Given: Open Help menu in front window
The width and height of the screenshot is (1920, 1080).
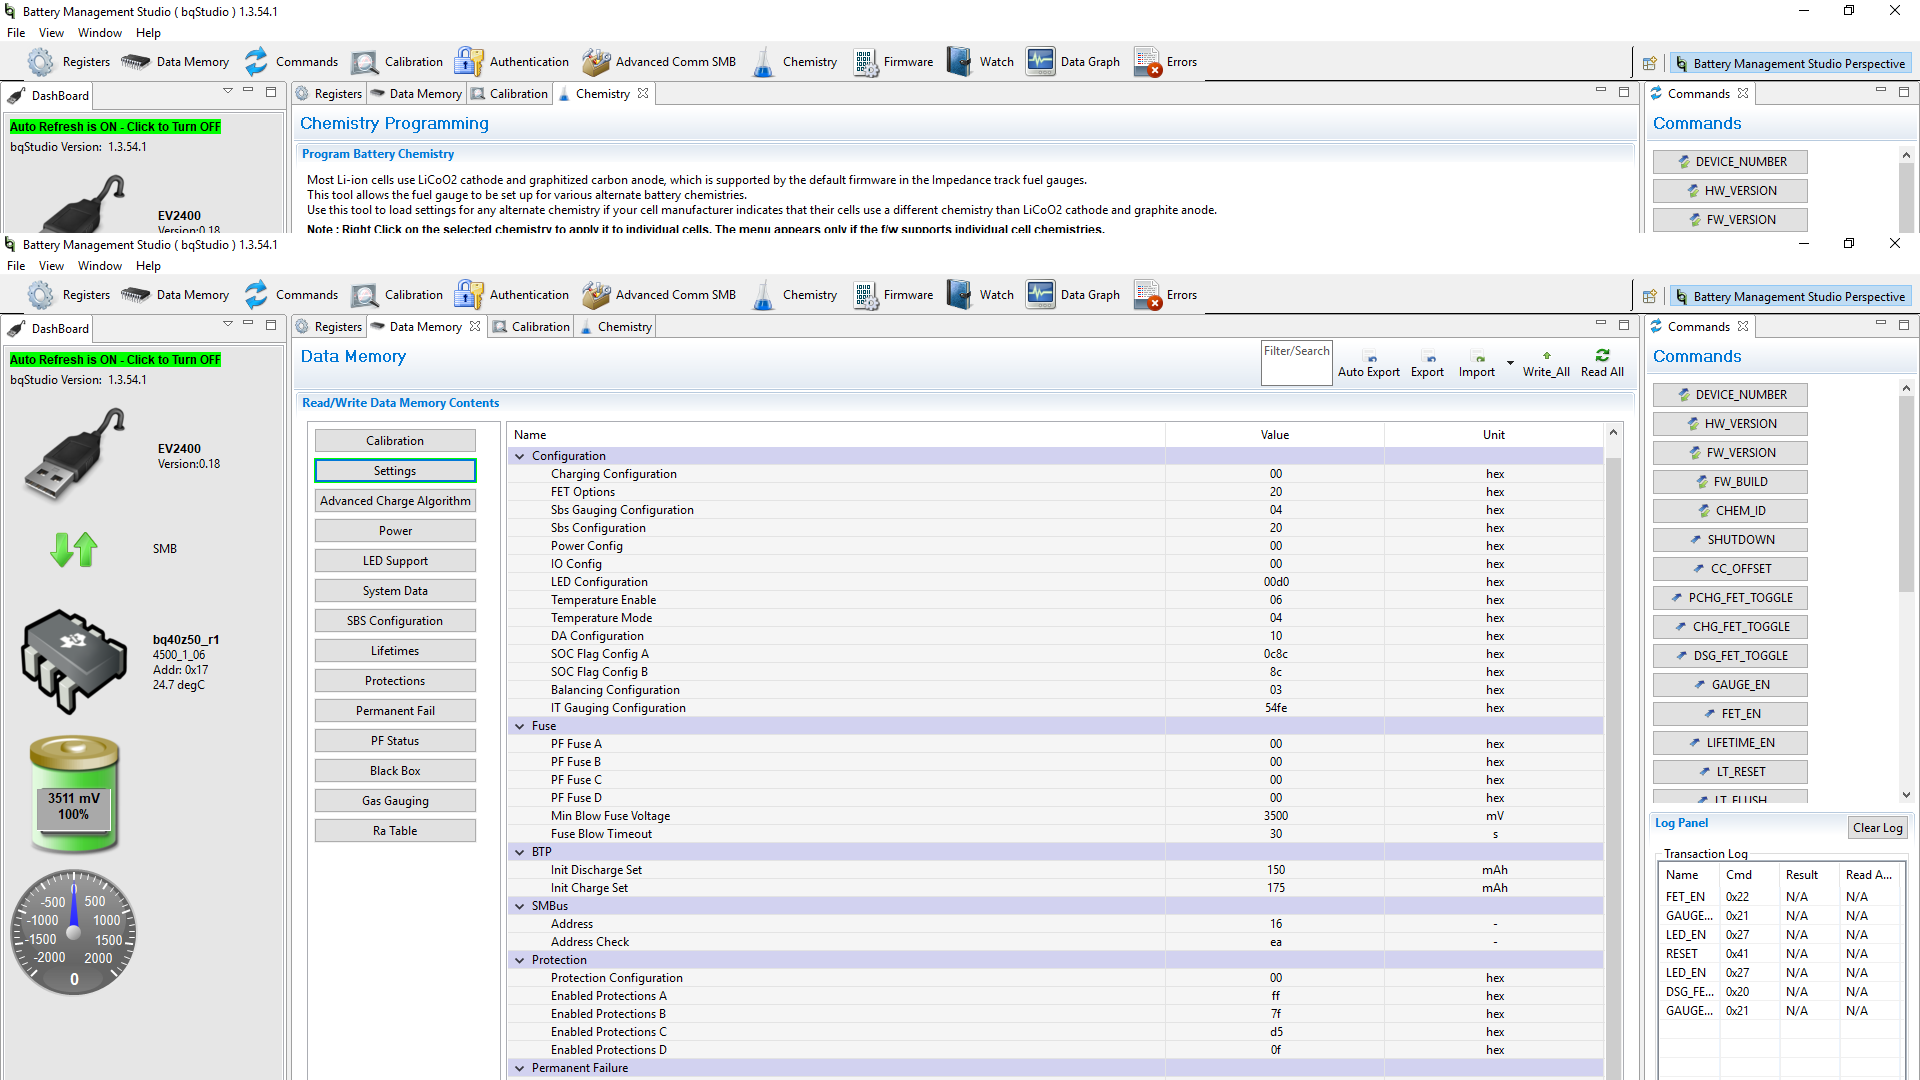Looking at the screenshot, I should pos(148,266).
